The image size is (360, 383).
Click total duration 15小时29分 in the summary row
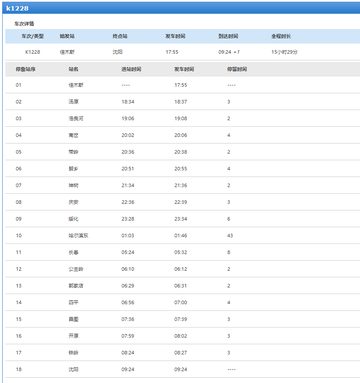click(x=284, y=52)
